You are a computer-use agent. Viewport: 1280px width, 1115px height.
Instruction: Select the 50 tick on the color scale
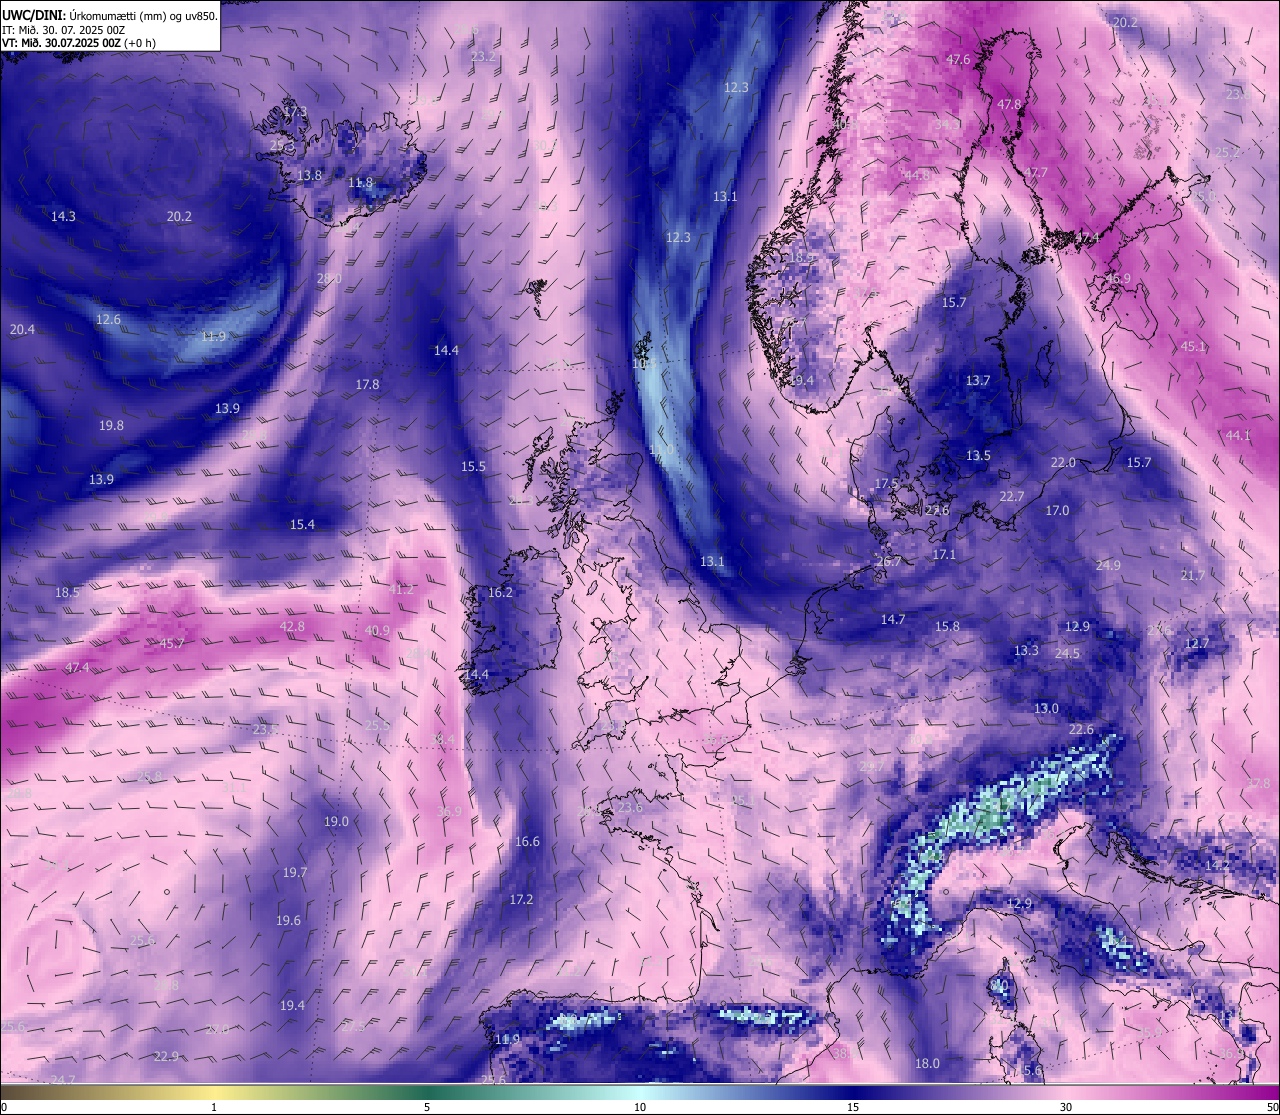coord(1272,1107)
